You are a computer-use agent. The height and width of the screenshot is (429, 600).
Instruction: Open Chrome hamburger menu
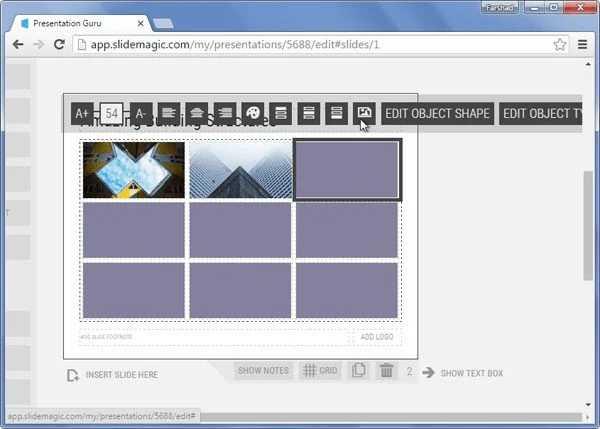point(582,45)
